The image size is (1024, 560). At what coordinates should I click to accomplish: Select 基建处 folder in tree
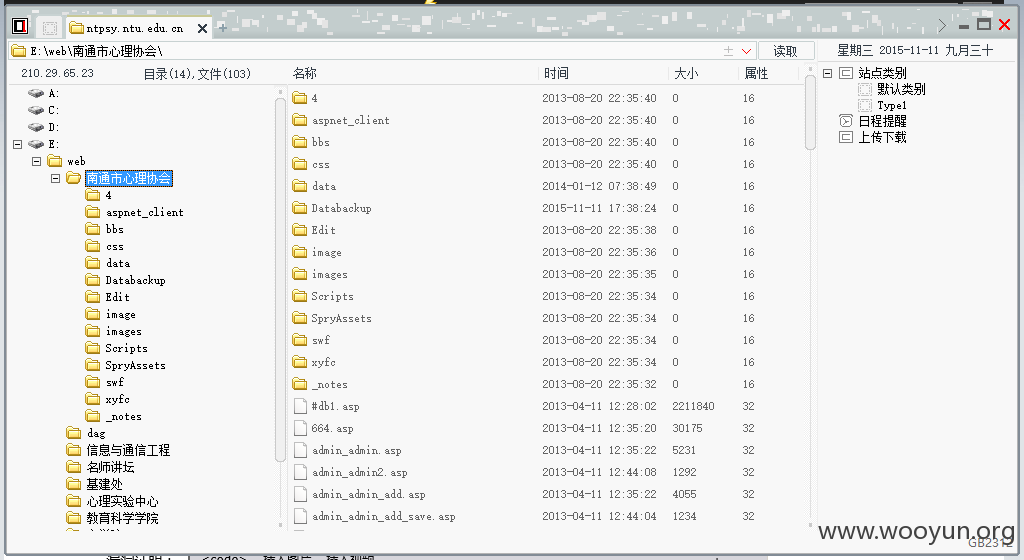pyautogui.click(x=104, y=484)
